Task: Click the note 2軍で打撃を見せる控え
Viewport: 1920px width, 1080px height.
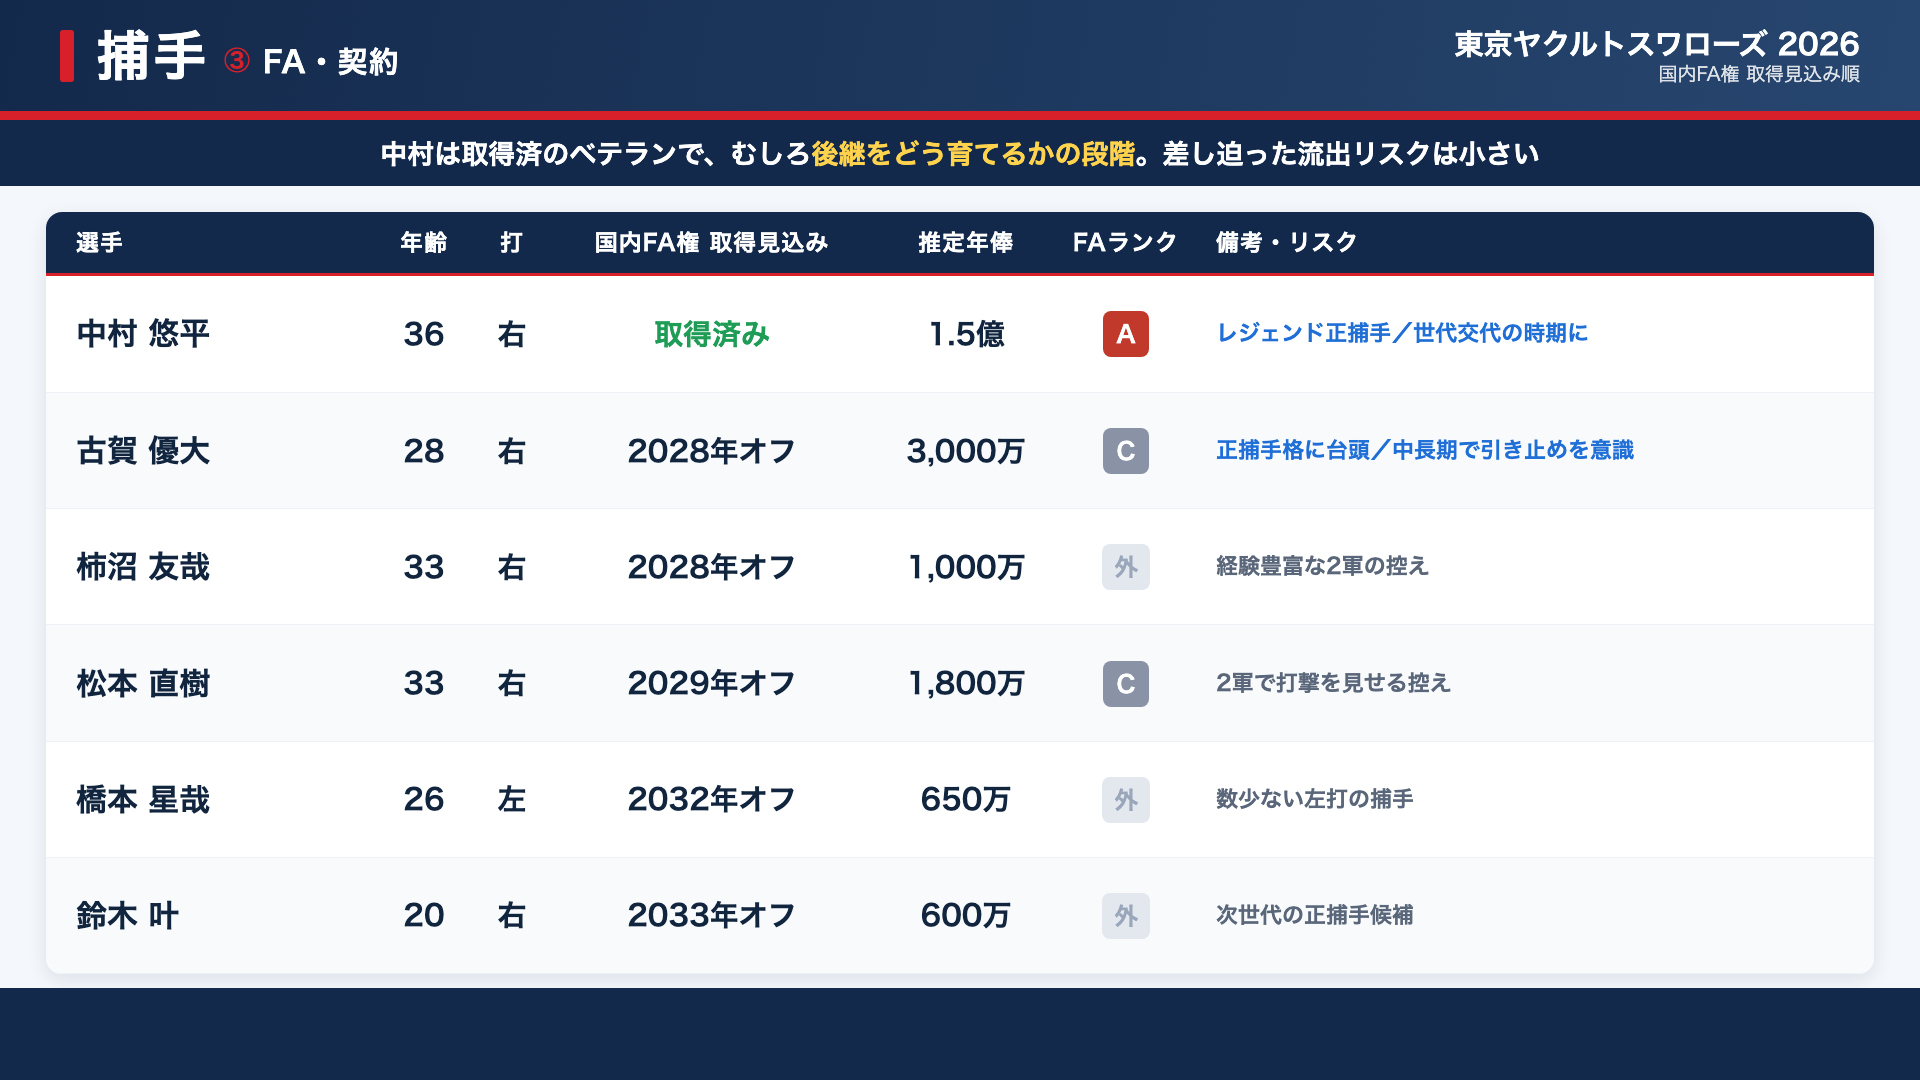Action: (1333, 683)
